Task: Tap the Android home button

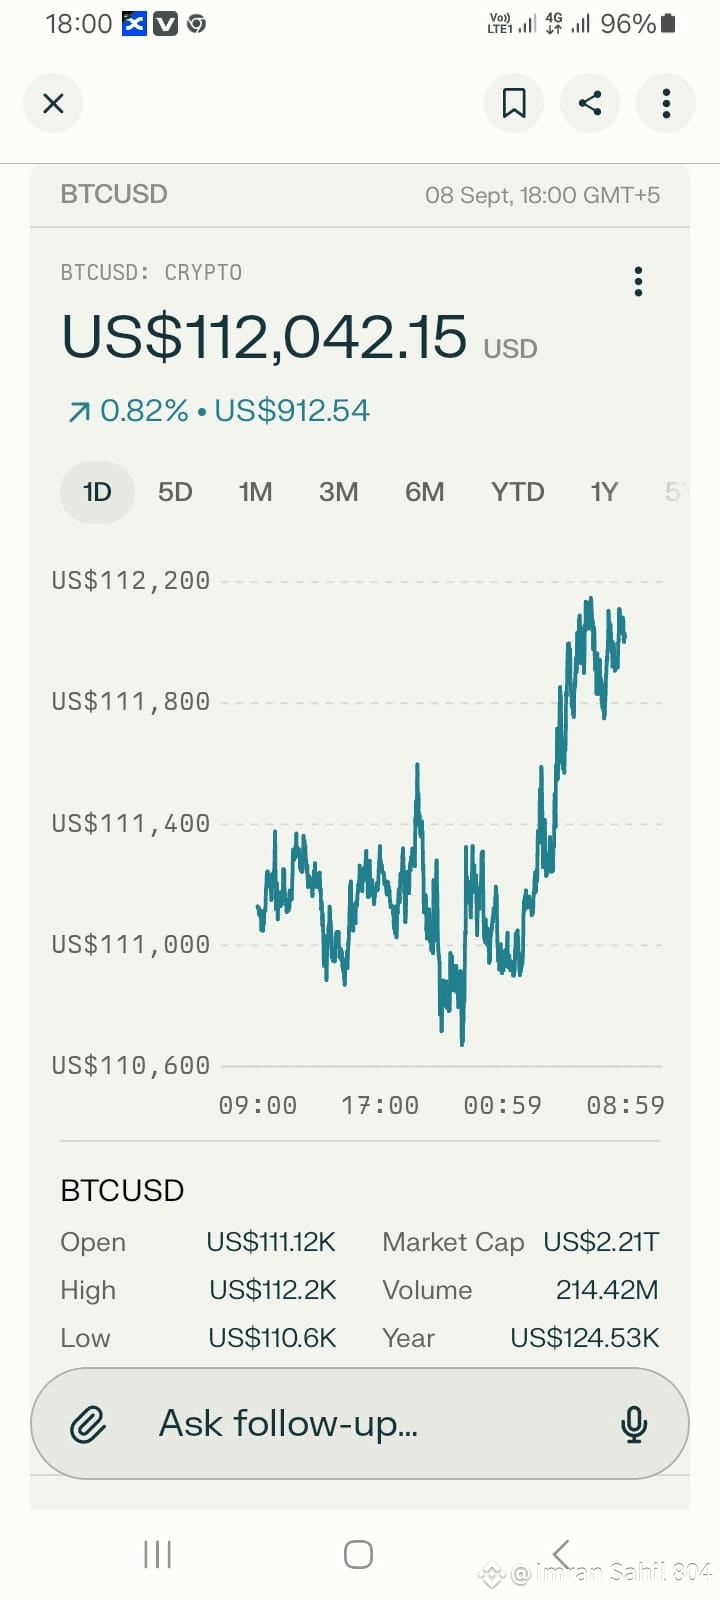Action: 358,1554
